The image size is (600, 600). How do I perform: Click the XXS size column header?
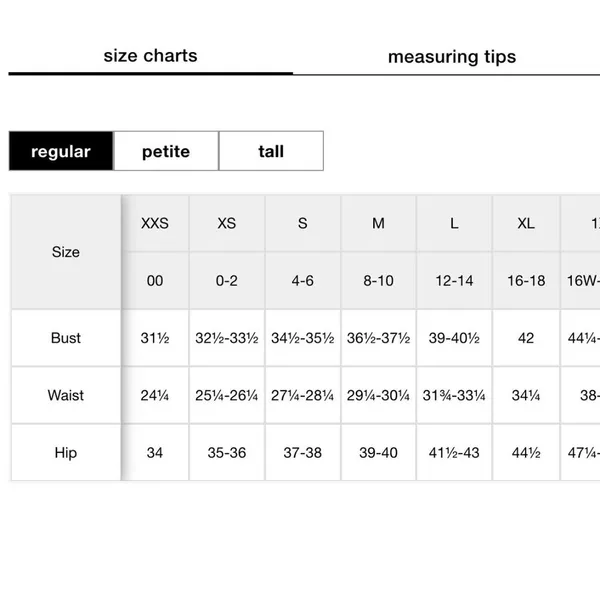pos(155,223)
